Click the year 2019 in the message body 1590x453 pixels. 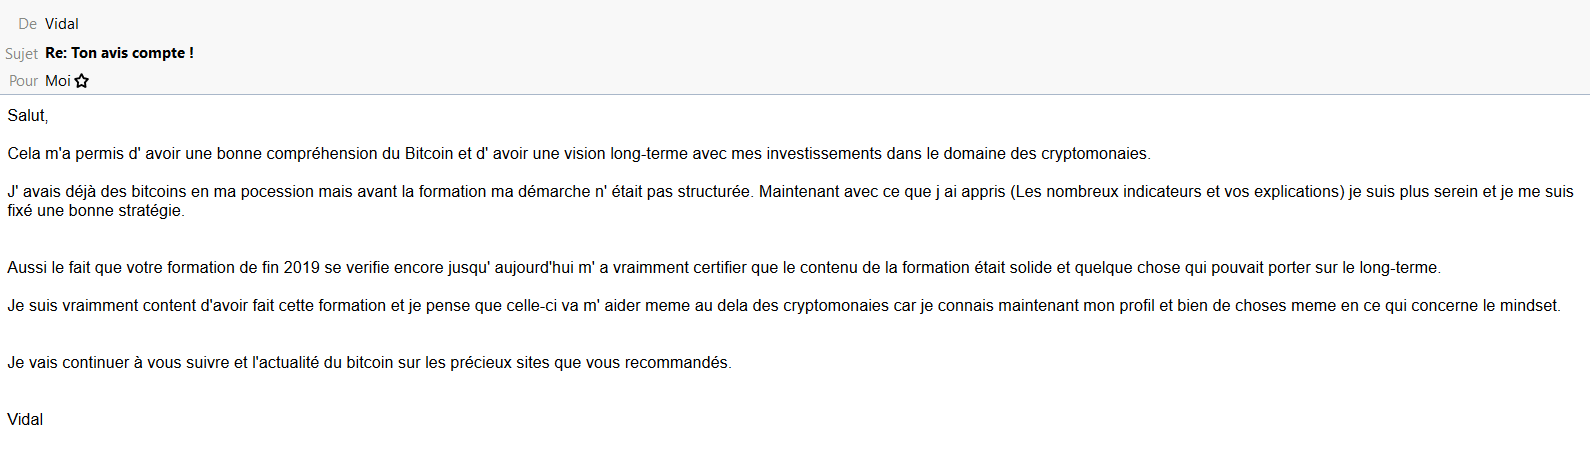point(302,268)
